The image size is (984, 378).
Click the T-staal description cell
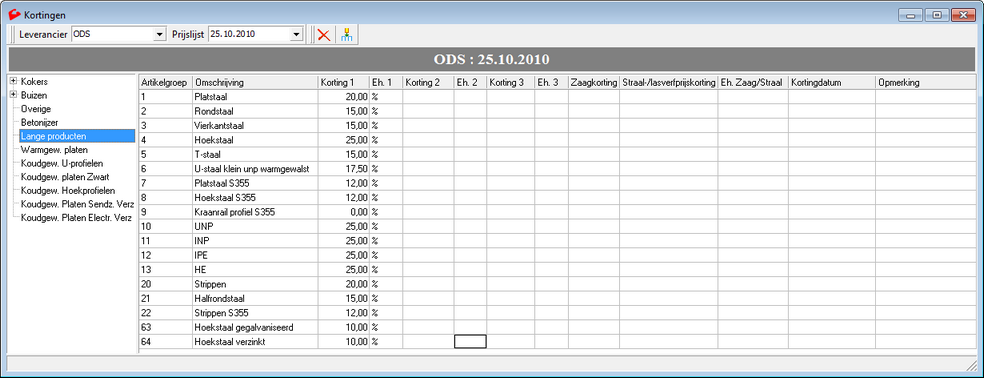coord(255,154)
